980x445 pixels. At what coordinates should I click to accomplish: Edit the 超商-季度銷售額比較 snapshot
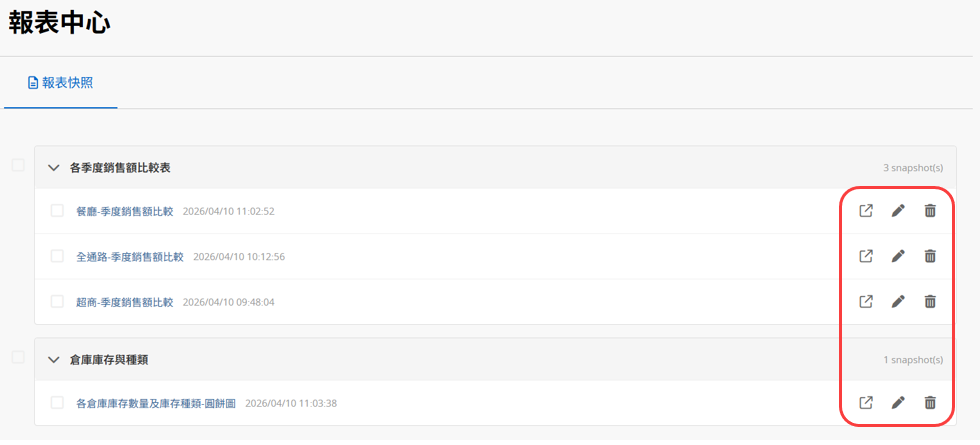coord(898,301)
